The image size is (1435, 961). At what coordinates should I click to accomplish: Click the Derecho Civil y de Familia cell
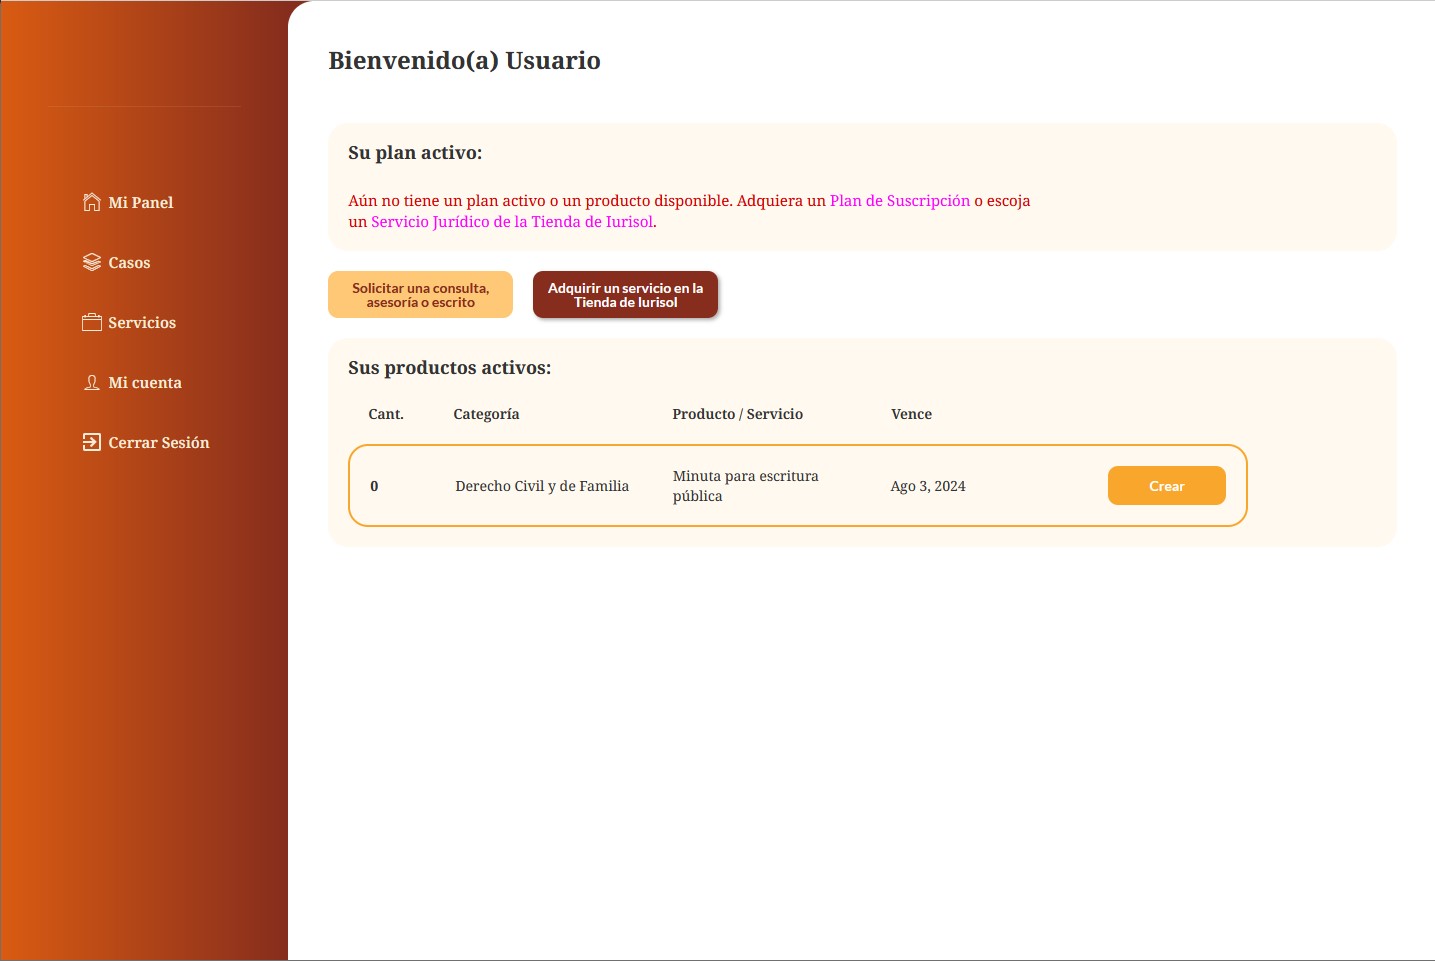click(x=542, y=486)
